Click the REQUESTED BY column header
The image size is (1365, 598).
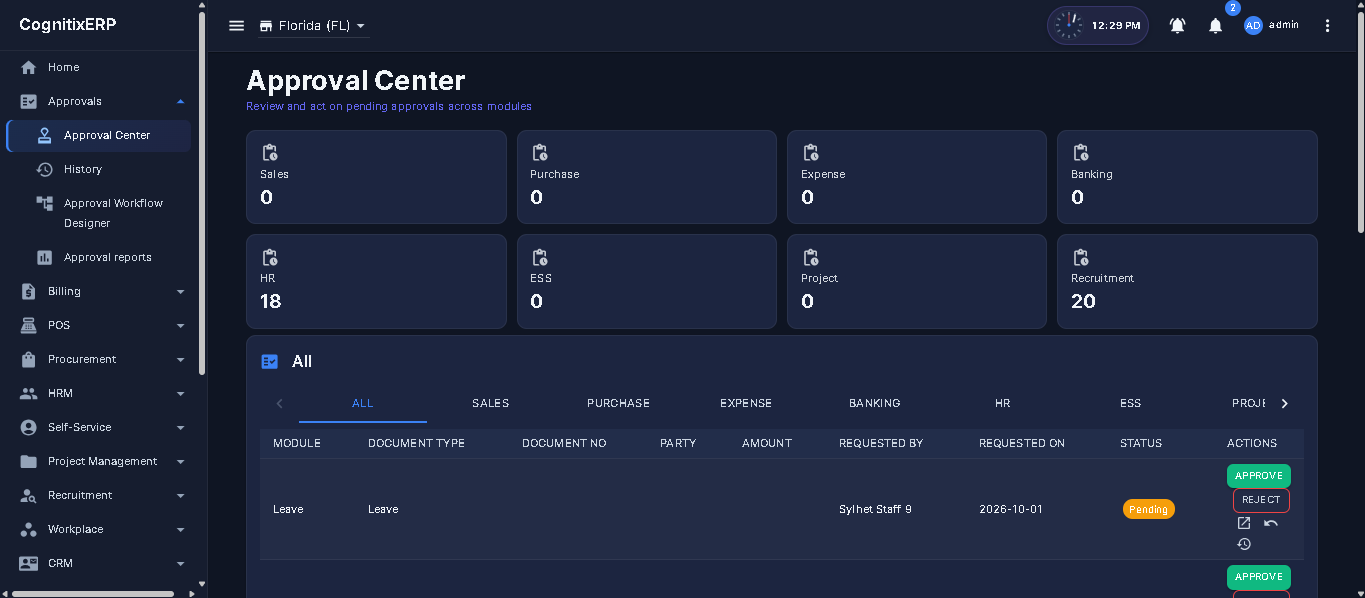pos(881,443)
